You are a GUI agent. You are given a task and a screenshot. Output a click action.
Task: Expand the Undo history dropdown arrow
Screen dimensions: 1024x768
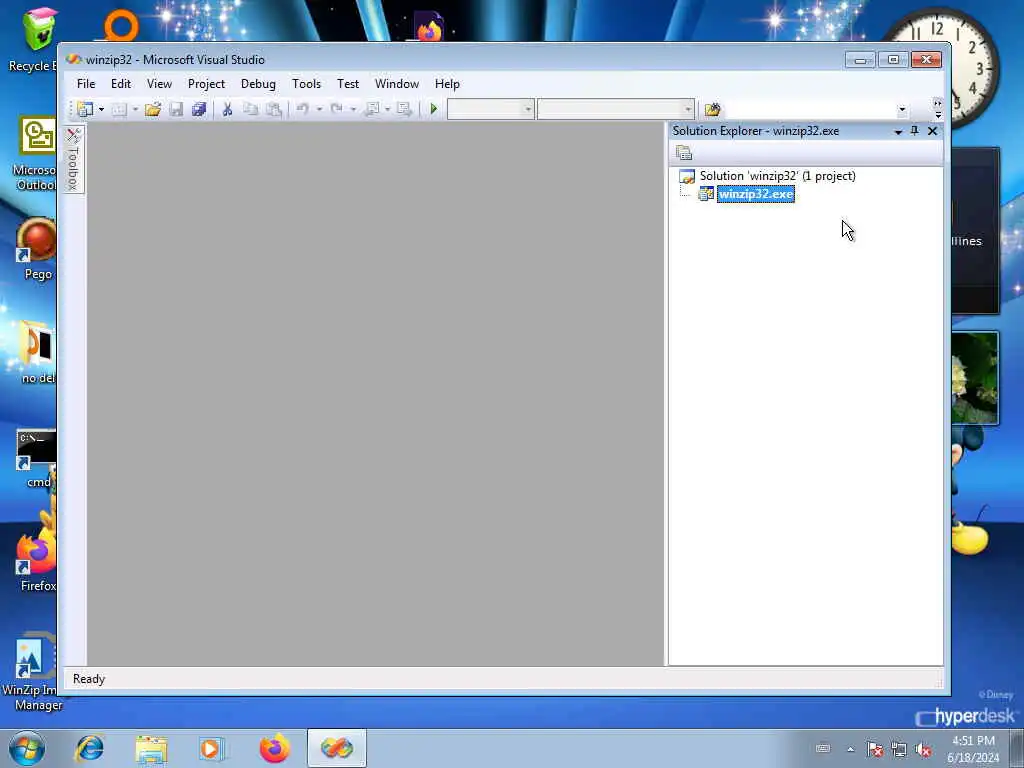point(319,109)
